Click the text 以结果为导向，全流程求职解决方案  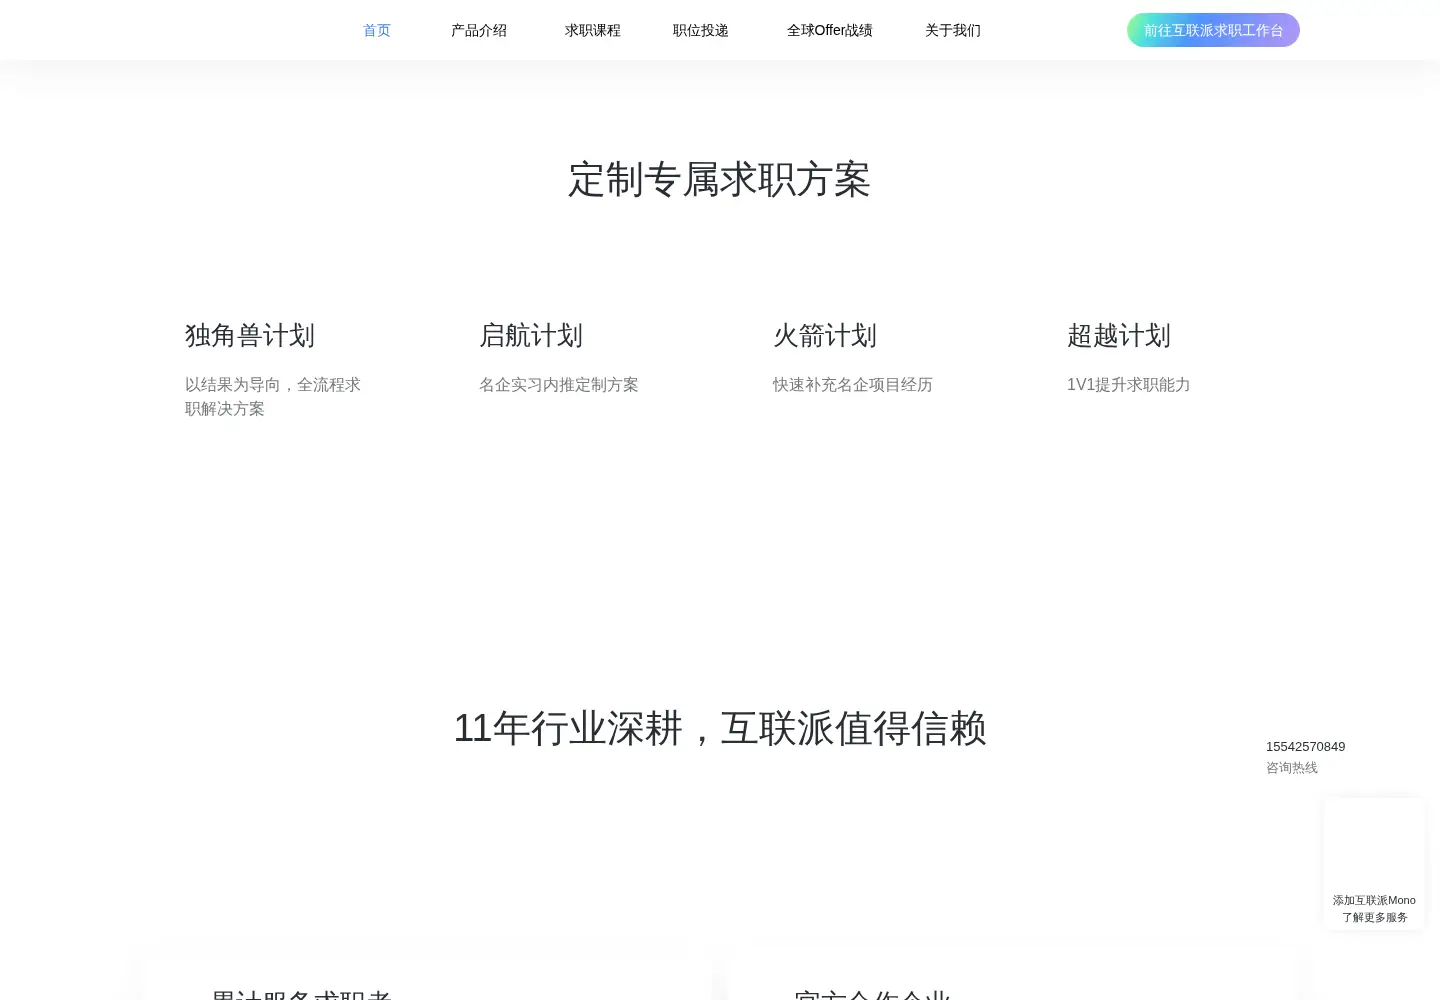click(x=273, y=396)
